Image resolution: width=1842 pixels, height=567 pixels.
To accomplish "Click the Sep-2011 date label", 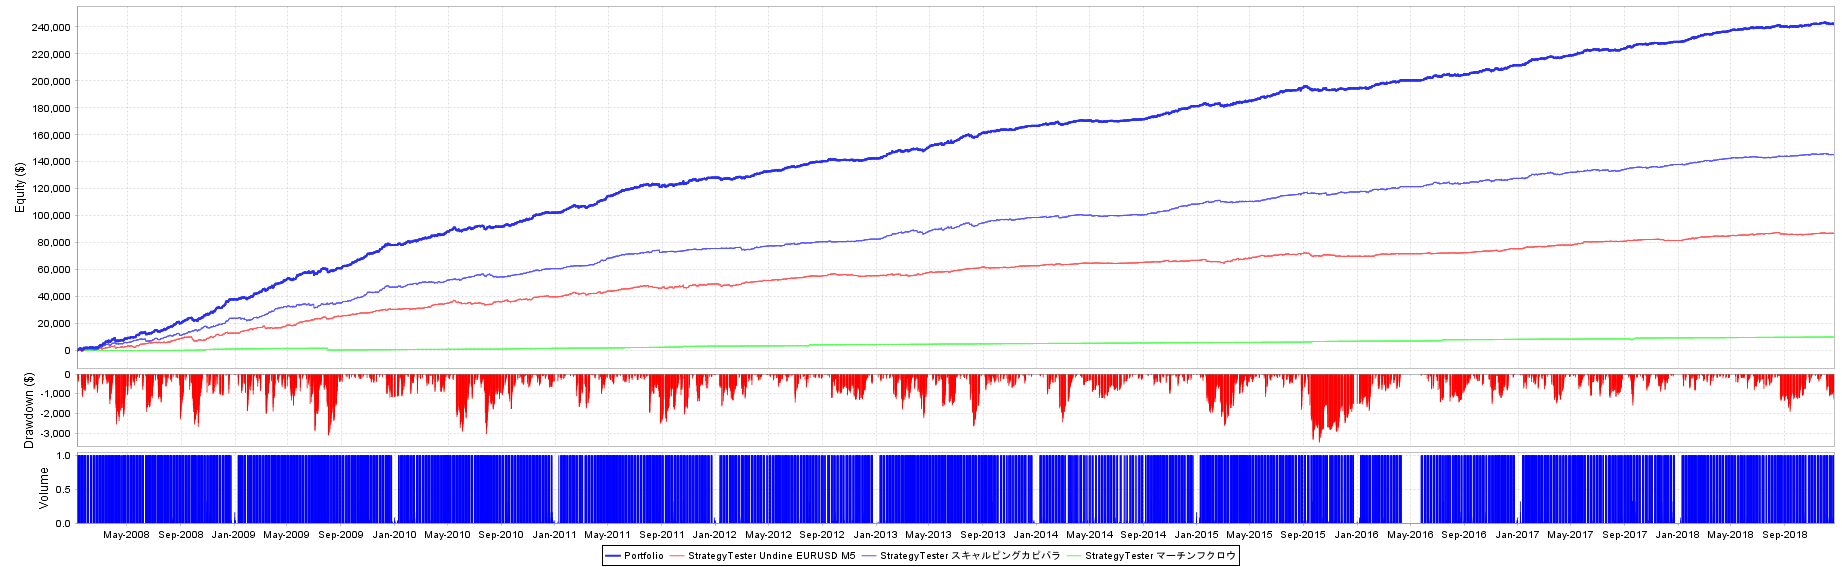I will [662, 534].
